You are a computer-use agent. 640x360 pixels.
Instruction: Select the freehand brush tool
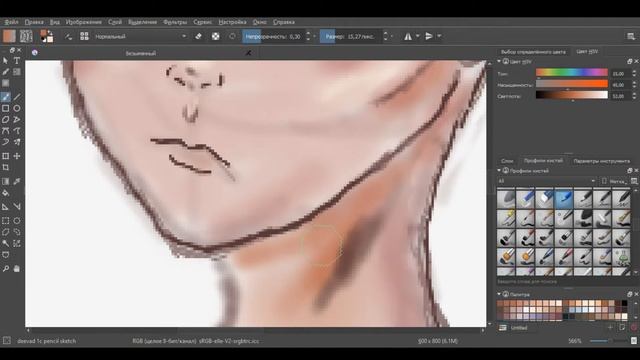coord(5,97)
